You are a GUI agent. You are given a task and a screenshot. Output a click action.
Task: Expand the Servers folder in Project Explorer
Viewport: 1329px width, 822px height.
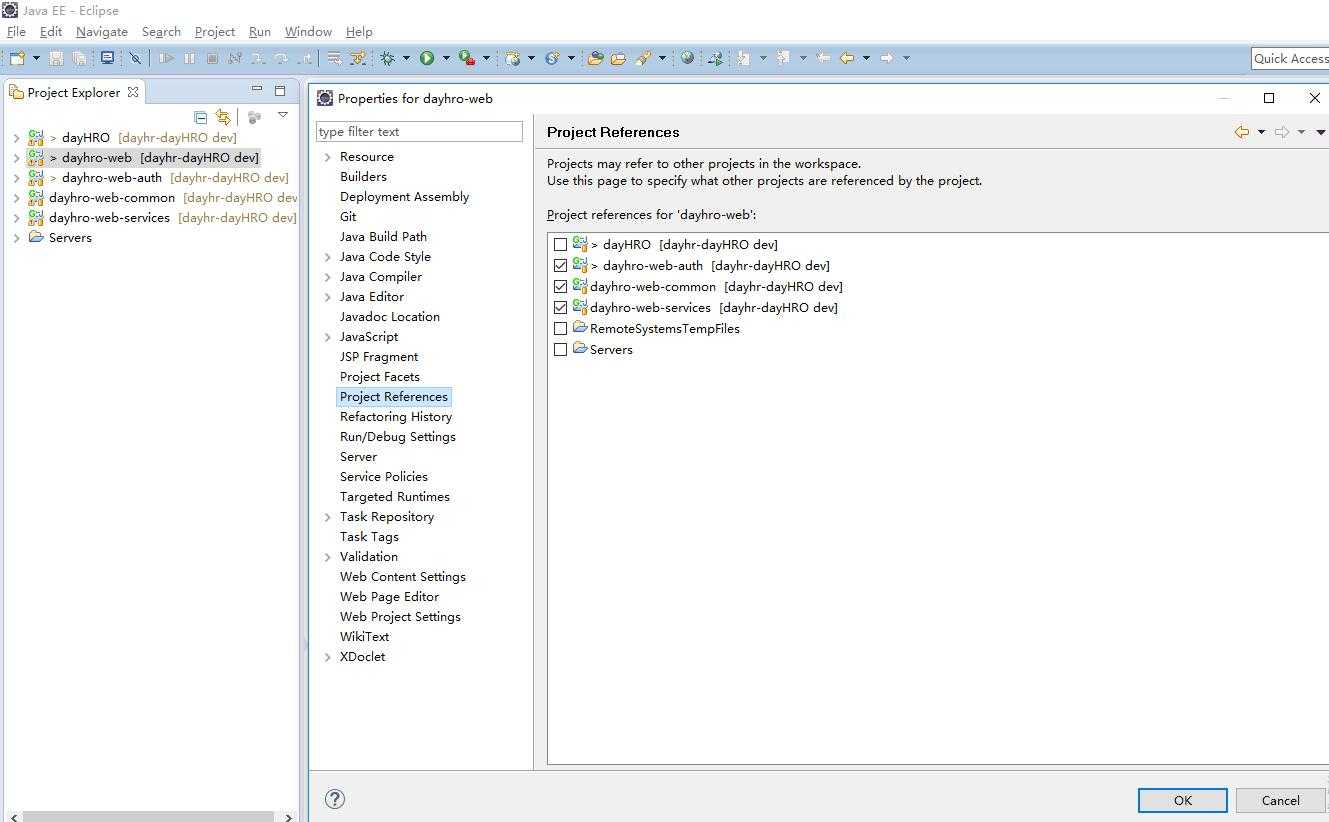(x=16, y=238)
